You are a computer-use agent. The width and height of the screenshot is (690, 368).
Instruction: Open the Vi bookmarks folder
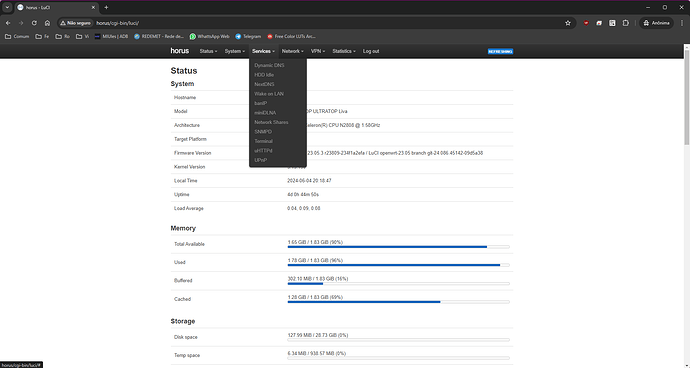click(x=82, y=37)
